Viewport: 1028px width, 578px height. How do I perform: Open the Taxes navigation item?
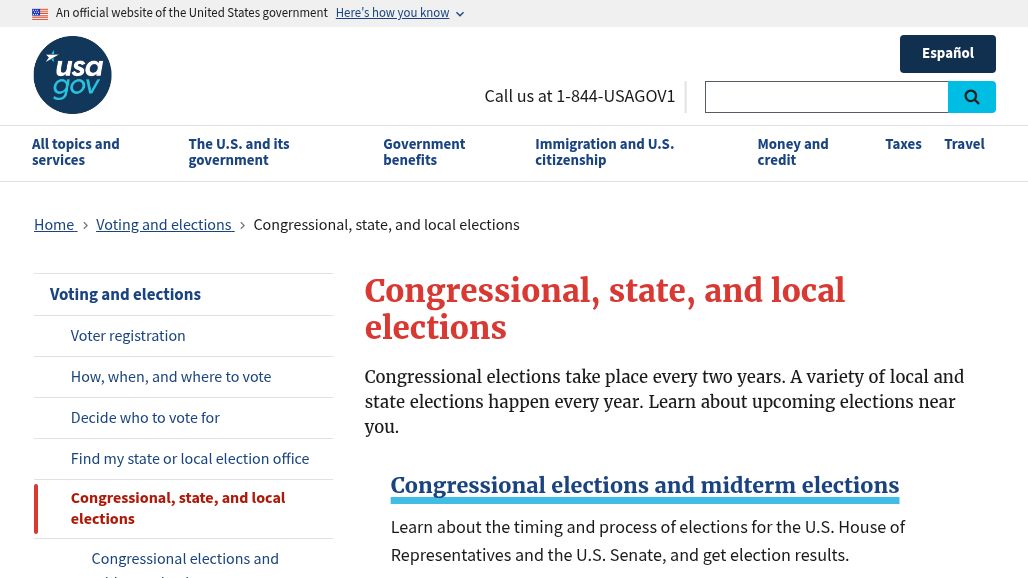coord(903,144)
